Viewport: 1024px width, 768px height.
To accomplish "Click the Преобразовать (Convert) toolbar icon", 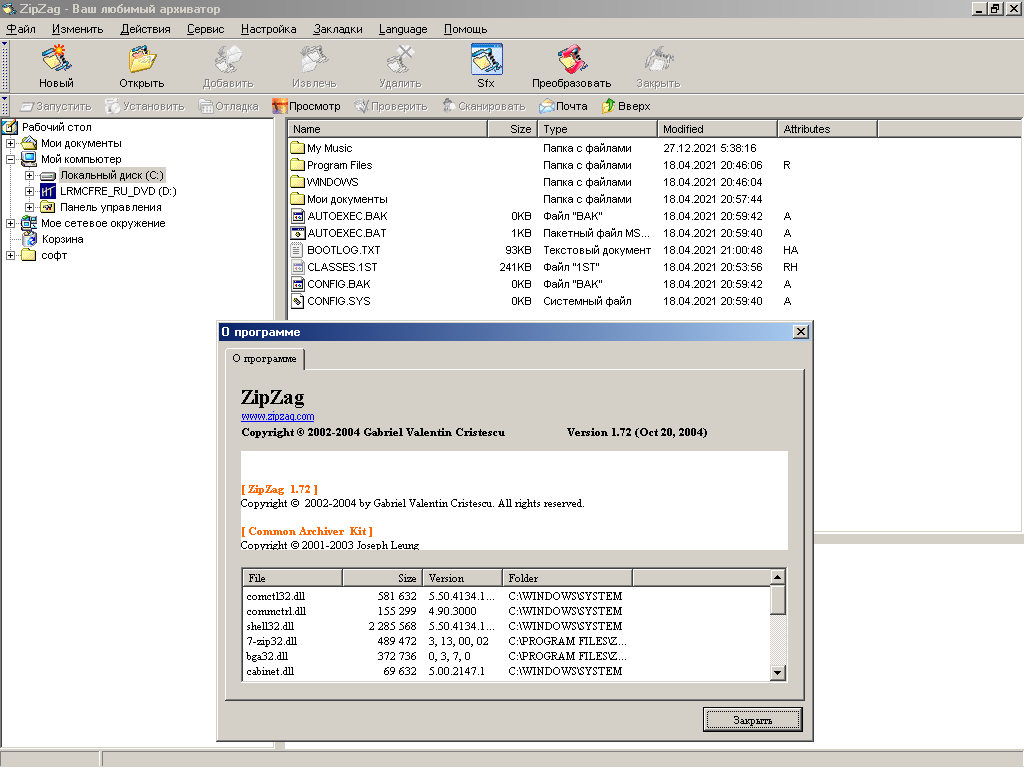I will tap(571, 59).
